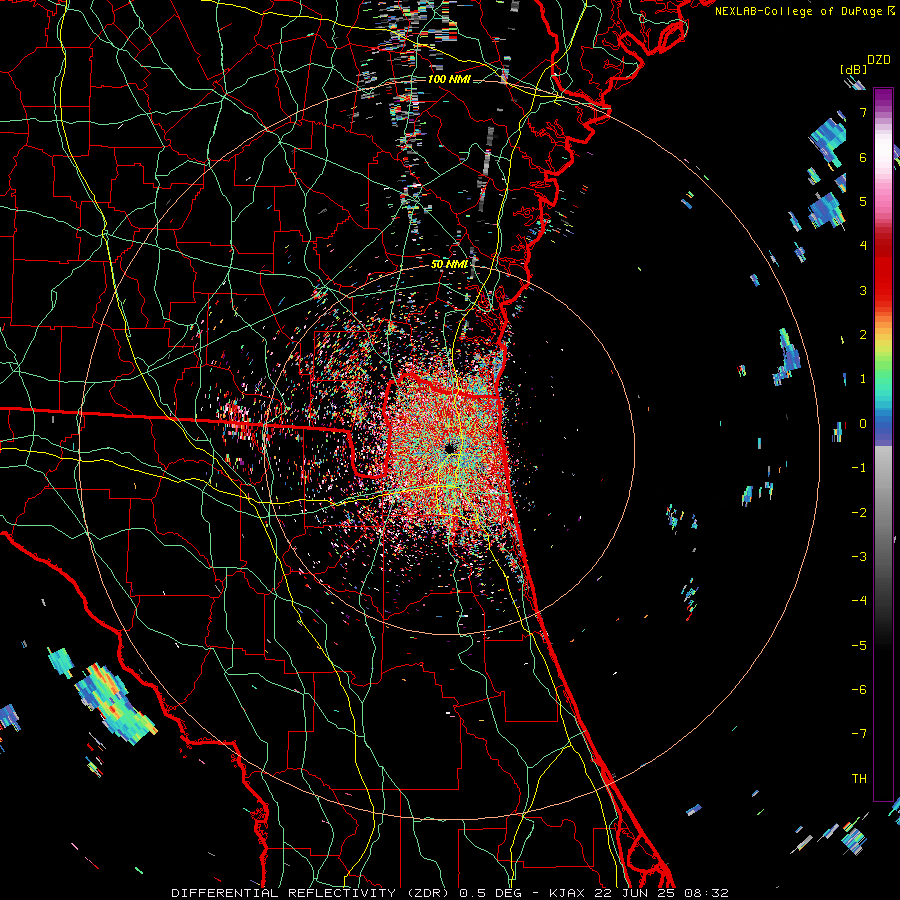Screen dimensions: 900x900
Task: Click the 4 dB scale value
Action: 863,246
